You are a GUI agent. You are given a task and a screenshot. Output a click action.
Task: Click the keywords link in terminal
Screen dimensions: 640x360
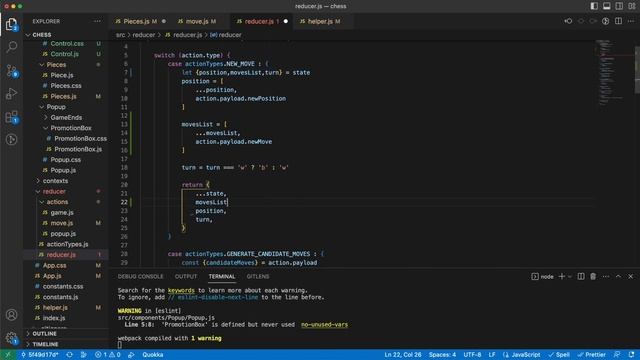(x=181, y=290)
